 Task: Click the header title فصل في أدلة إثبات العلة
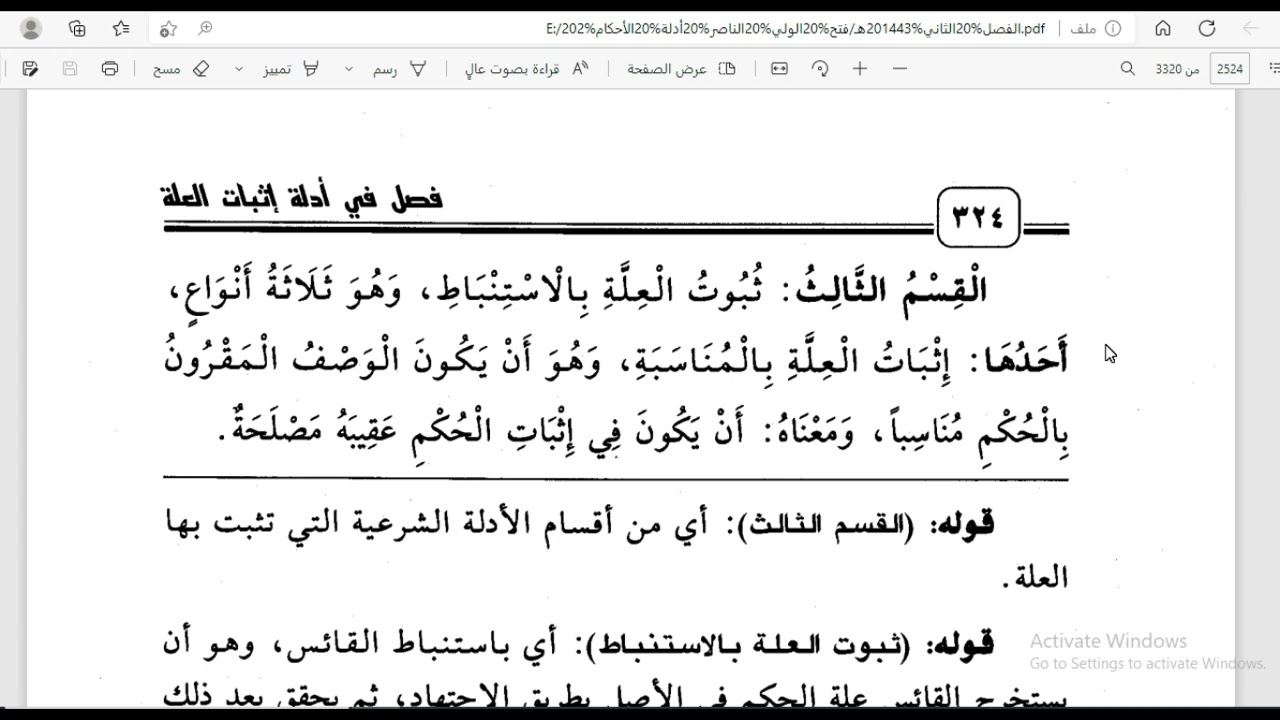point(302,197)
